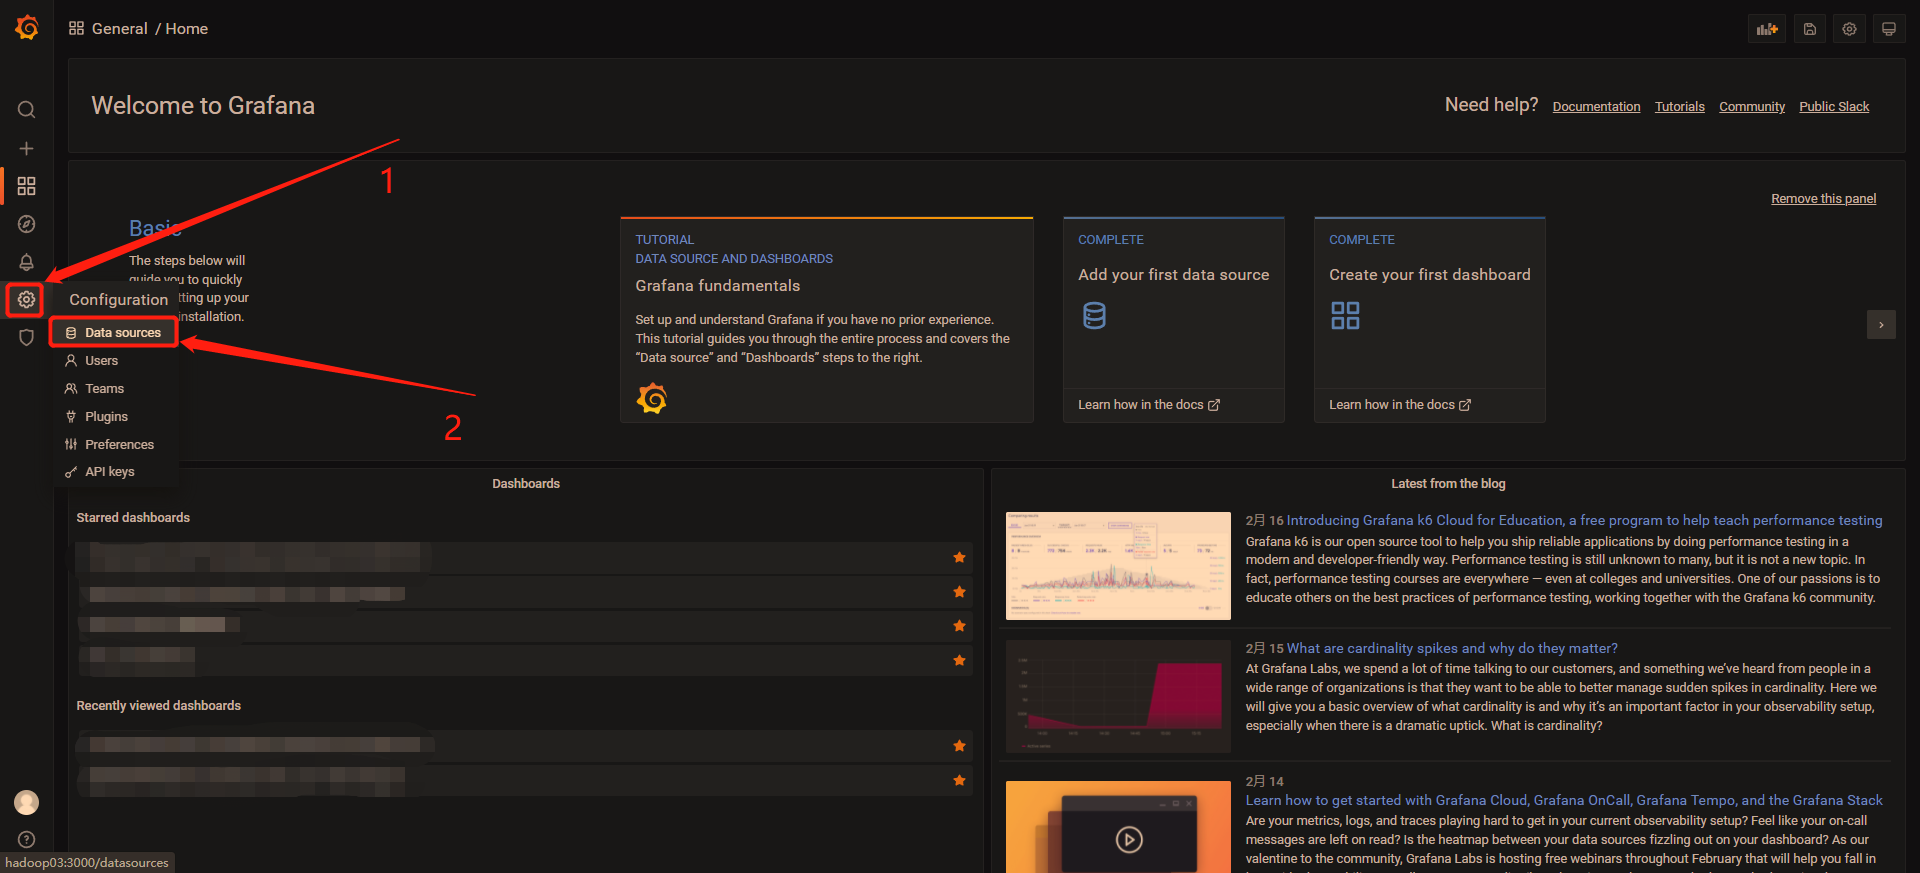Toggle the Cycle view mode monitor icon

point(1889,29)
